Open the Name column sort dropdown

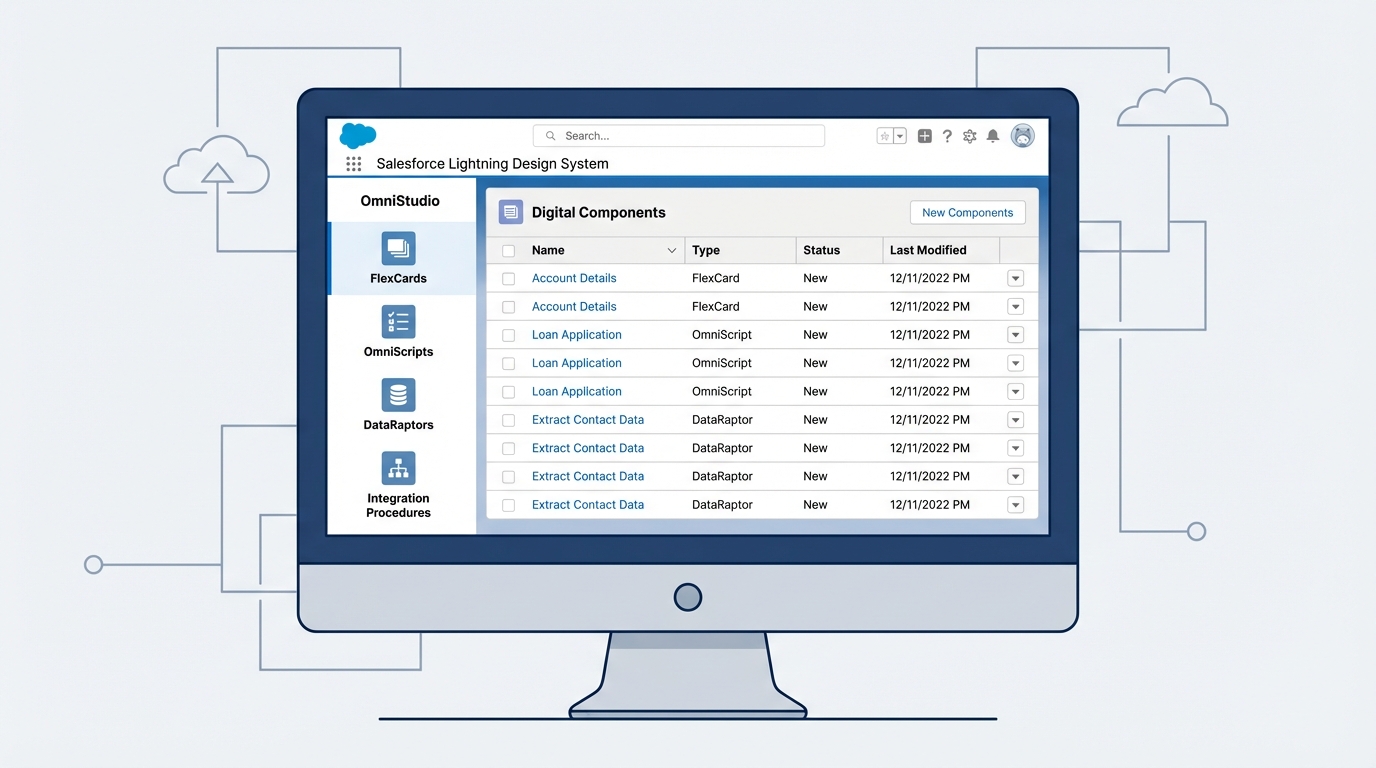tap(670, 250)
